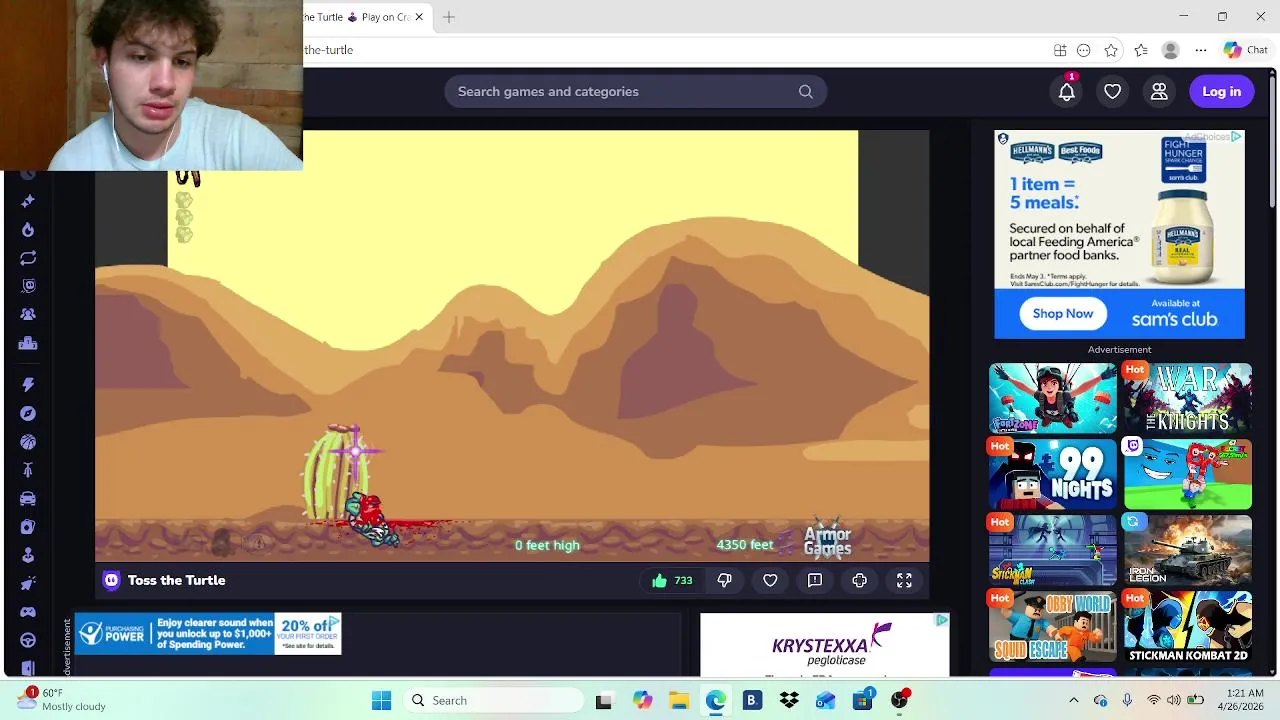Screen dimensions: 1280x720
Task: Open the Action lightning sidebar icon
Action: click(x=28, y=385)
